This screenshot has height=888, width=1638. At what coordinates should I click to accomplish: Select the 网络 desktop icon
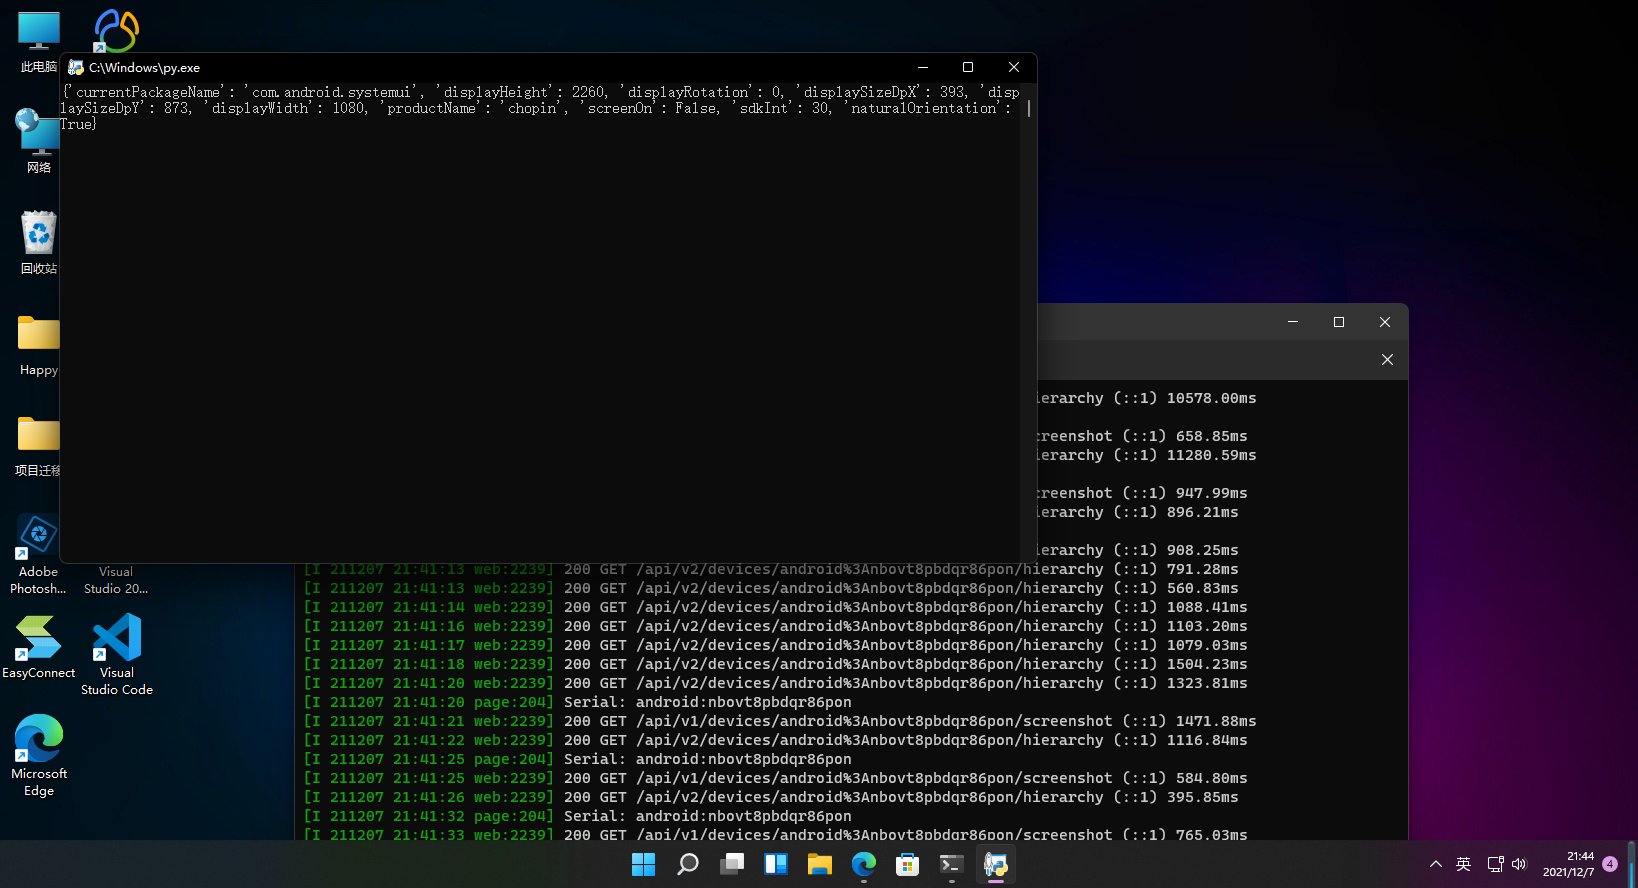[38, 142]
